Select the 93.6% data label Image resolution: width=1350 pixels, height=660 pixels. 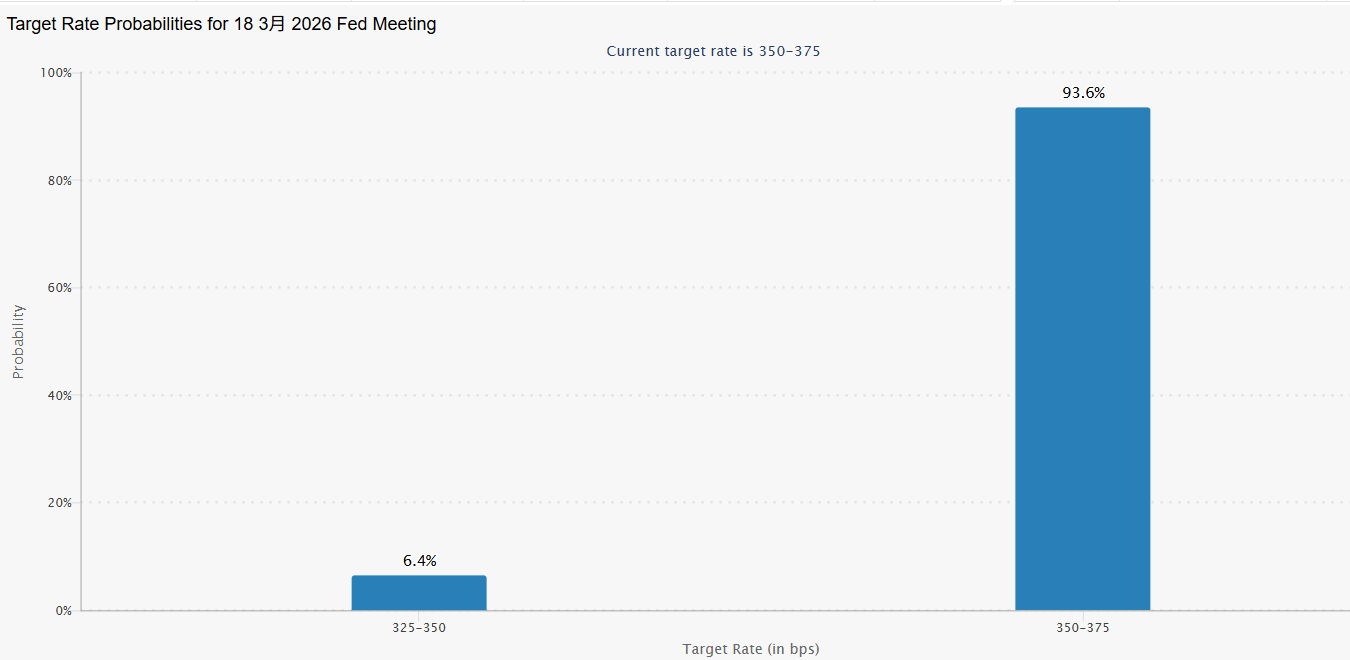pos(1083,93)
